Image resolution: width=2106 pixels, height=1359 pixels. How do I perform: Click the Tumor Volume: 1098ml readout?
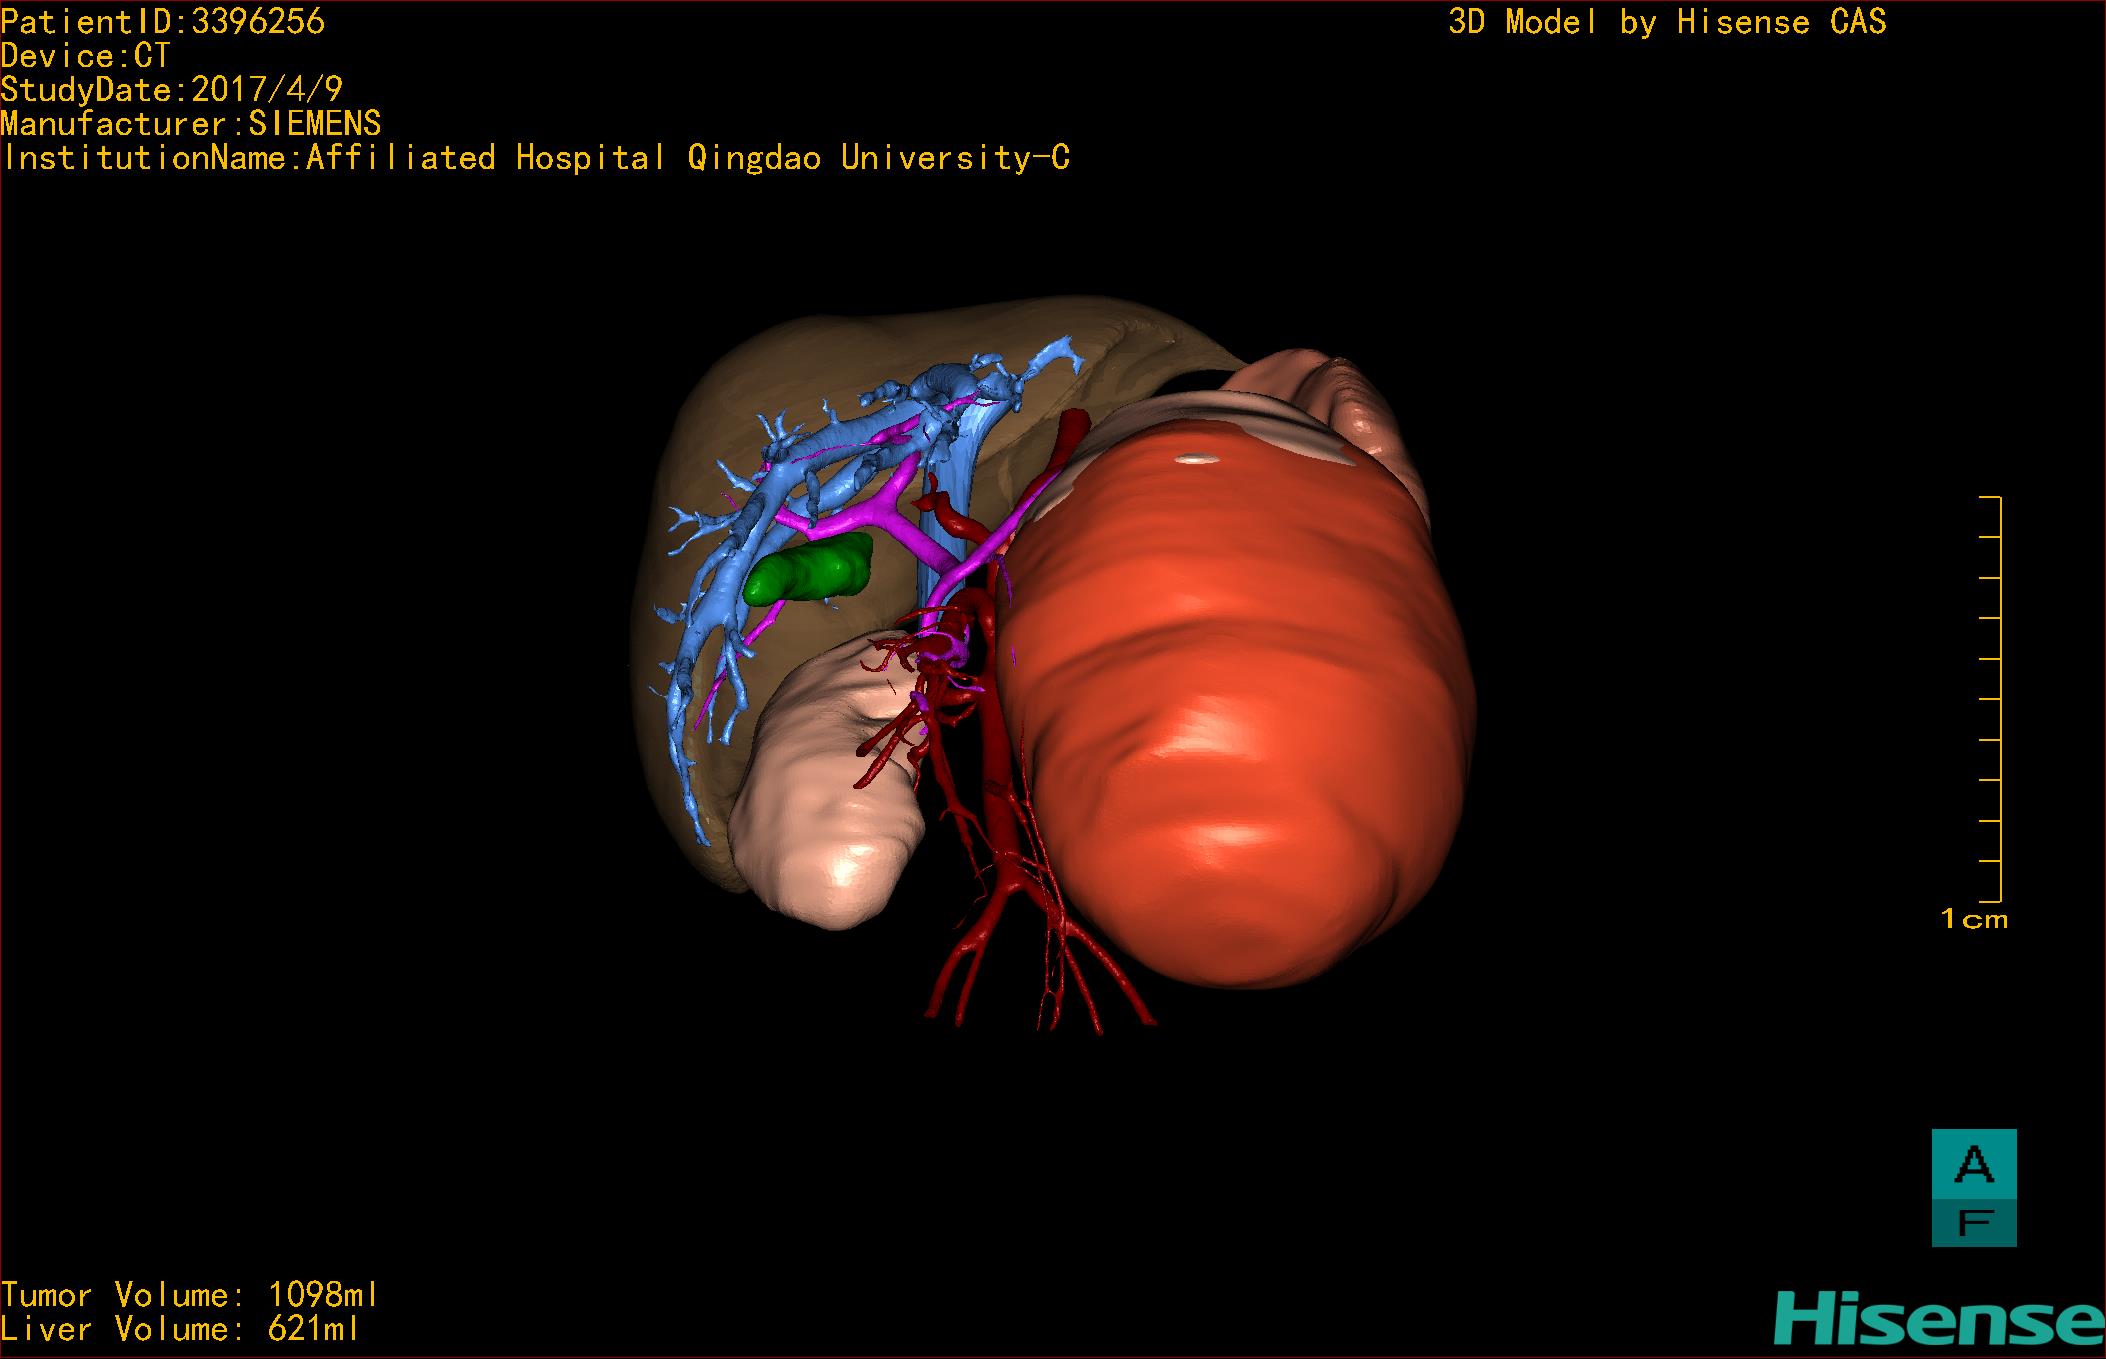click(189, 1296)
